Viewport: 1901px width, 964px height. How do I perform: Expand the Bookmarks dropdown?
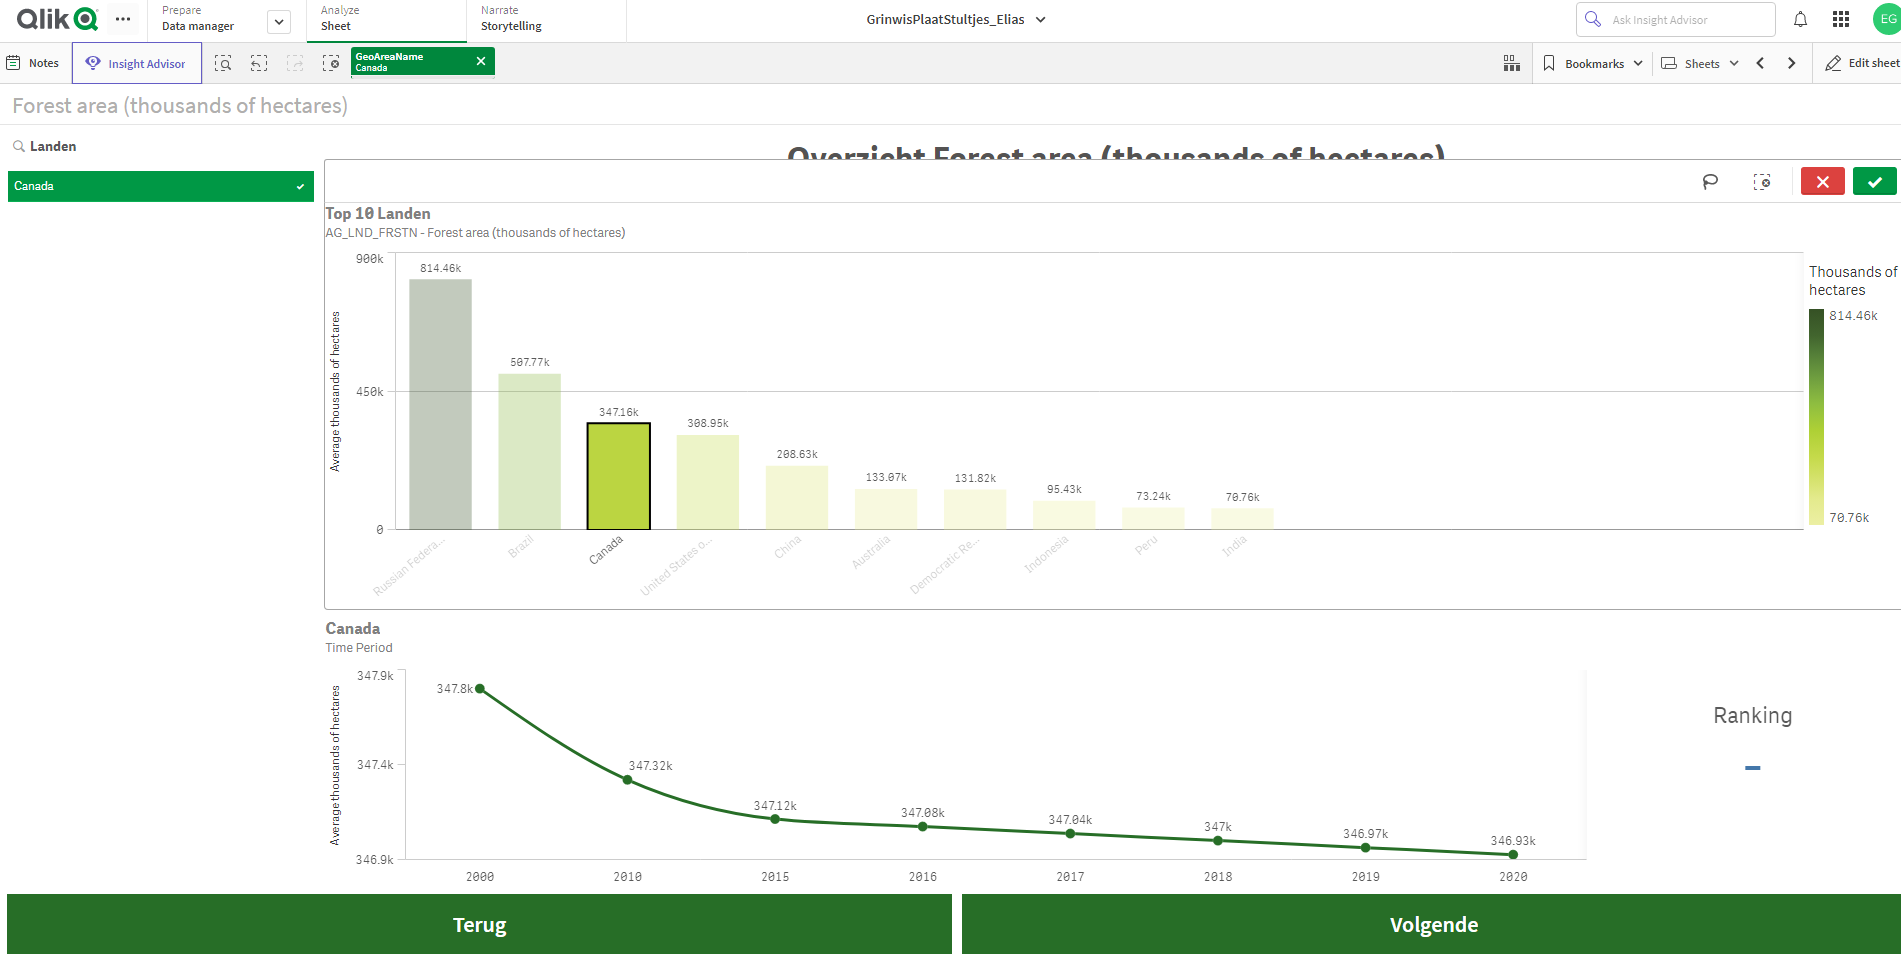(x=1592, y=62)
